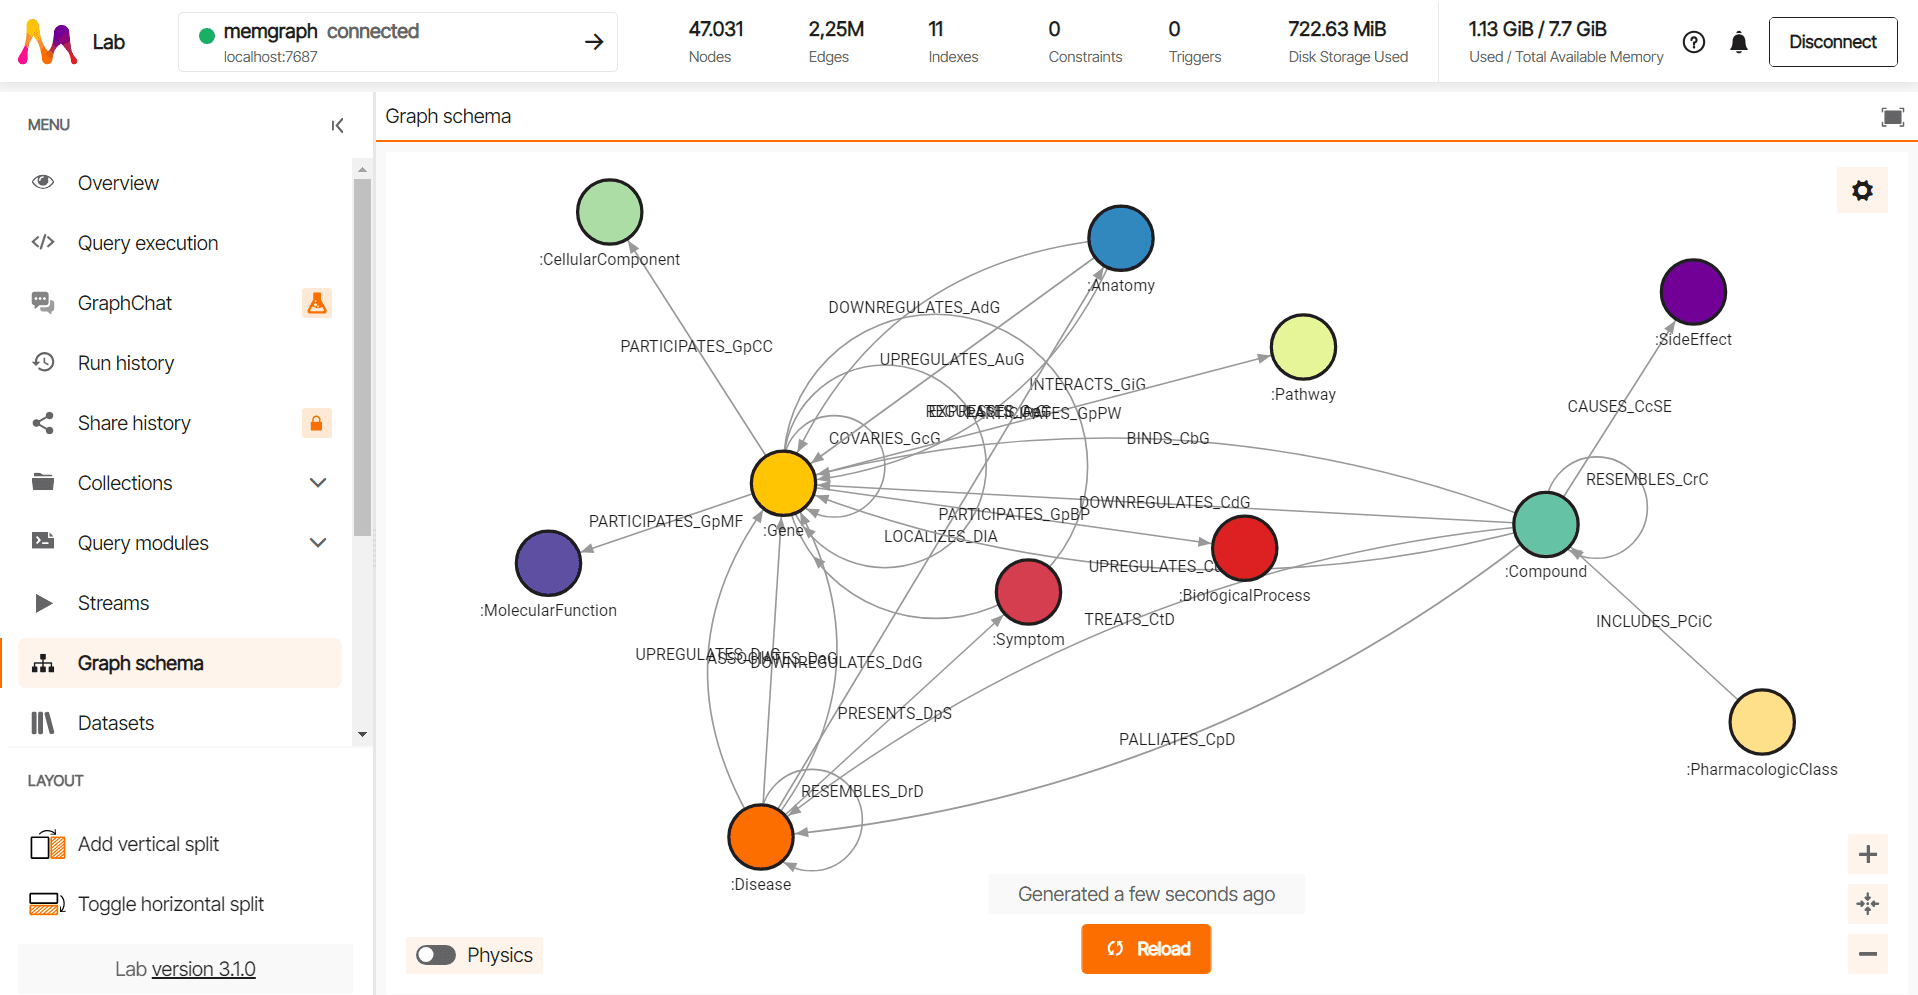Recenter the graph using fit icon
Image resolution: width=1918 pixels, height=995 pixels.
click(x=1867, y=904)
